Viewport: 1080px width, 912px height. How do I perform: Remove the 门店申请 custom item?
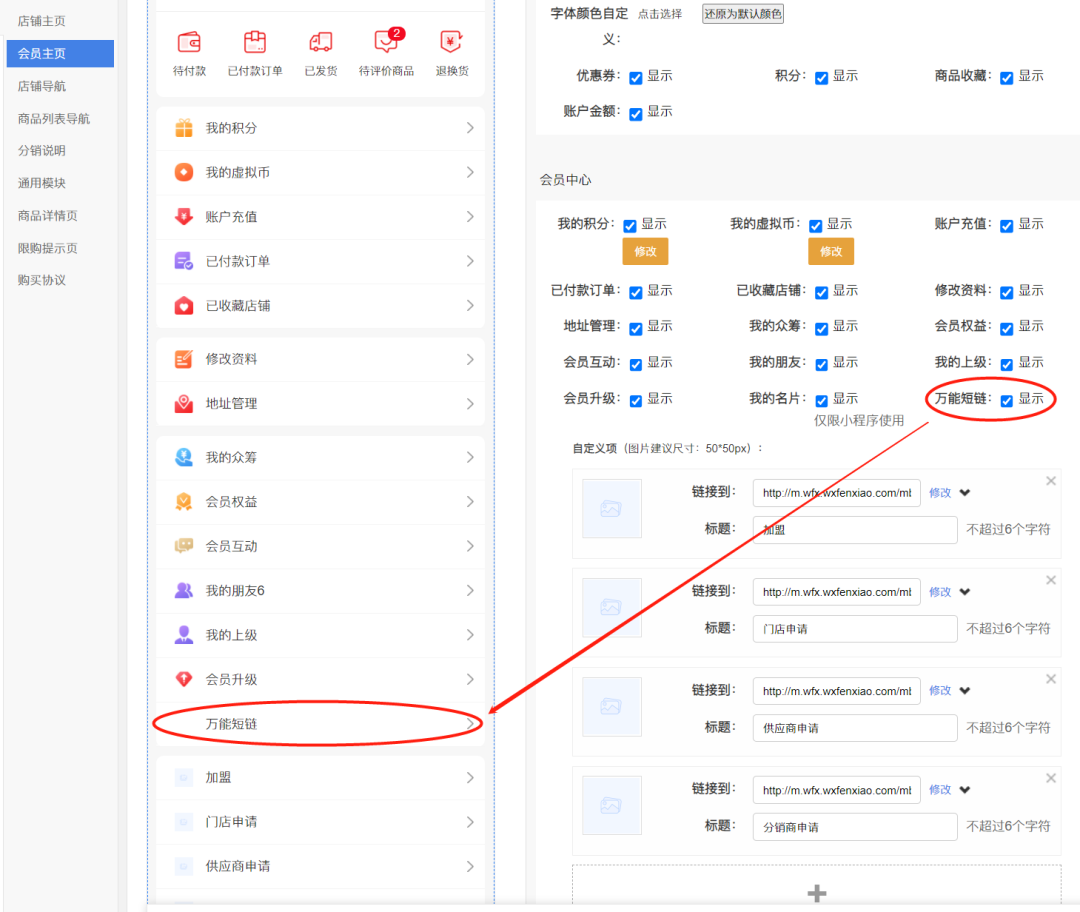click(x=1051, y=580)
